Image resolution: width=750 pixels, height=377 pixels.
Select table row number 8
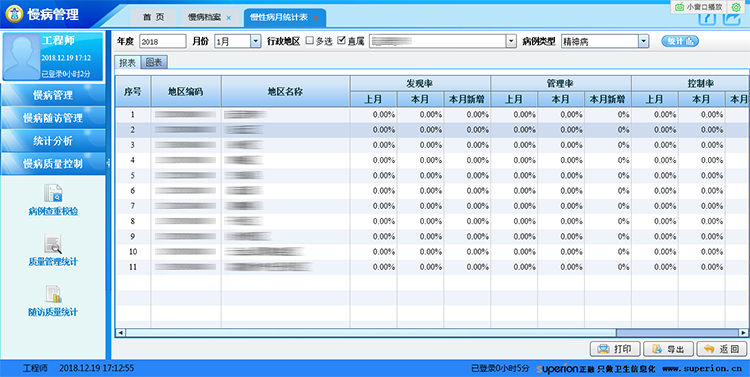pyautogui.click(x=432, y=222)
